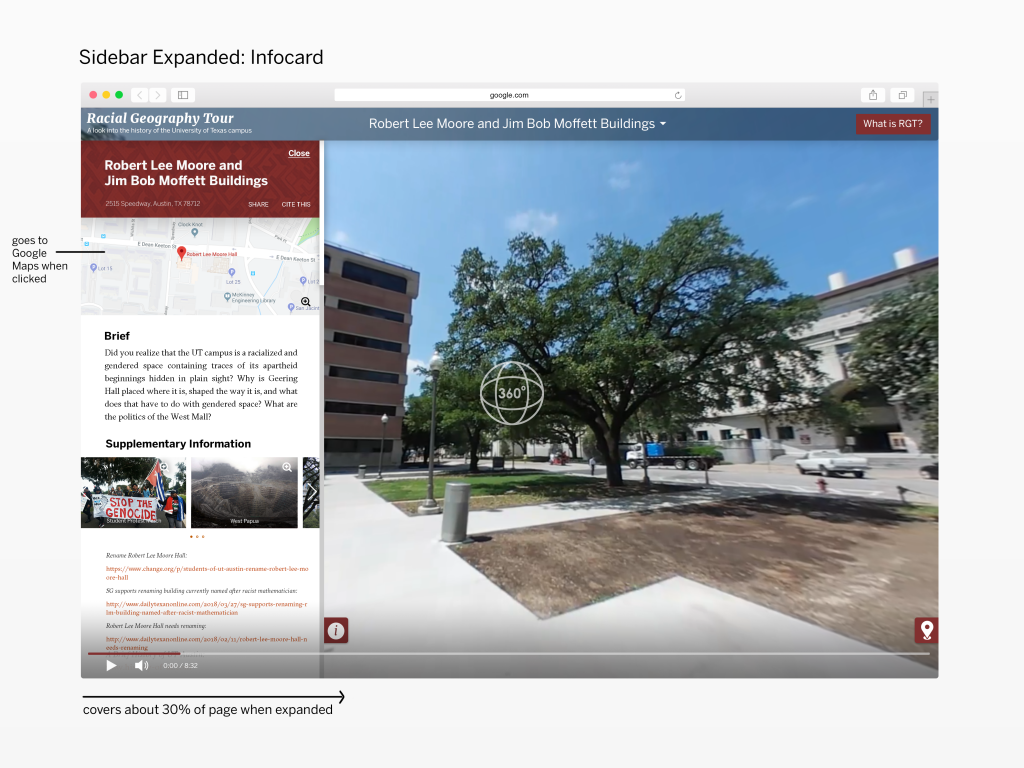Open the SG supports renaming Daily Texan link
The image size is (1024, 768).
[206, 608]
